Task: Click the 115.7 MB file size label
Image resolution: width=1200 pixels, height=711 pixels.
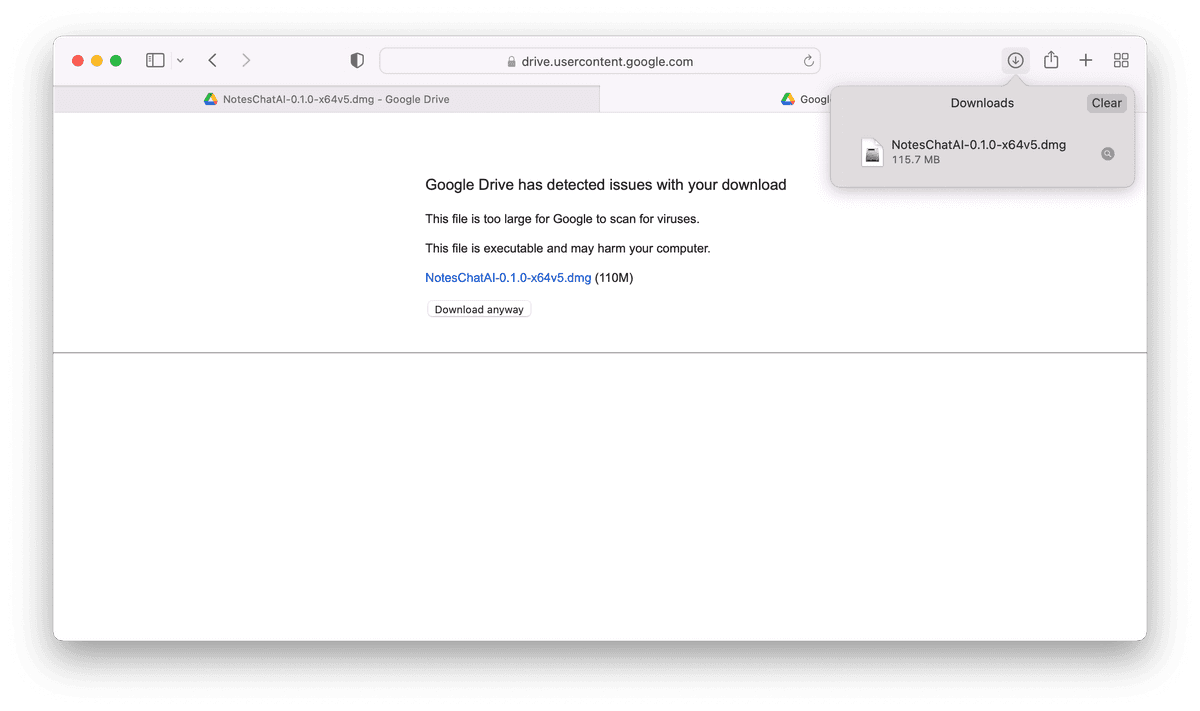Action: (916, 160)
